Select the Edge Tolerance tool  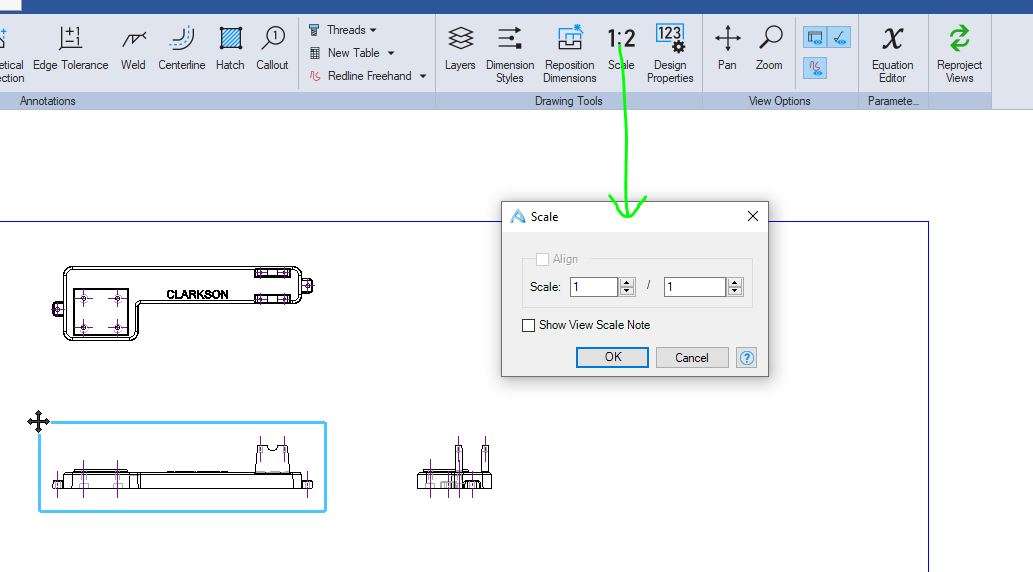tap(70, 48)
